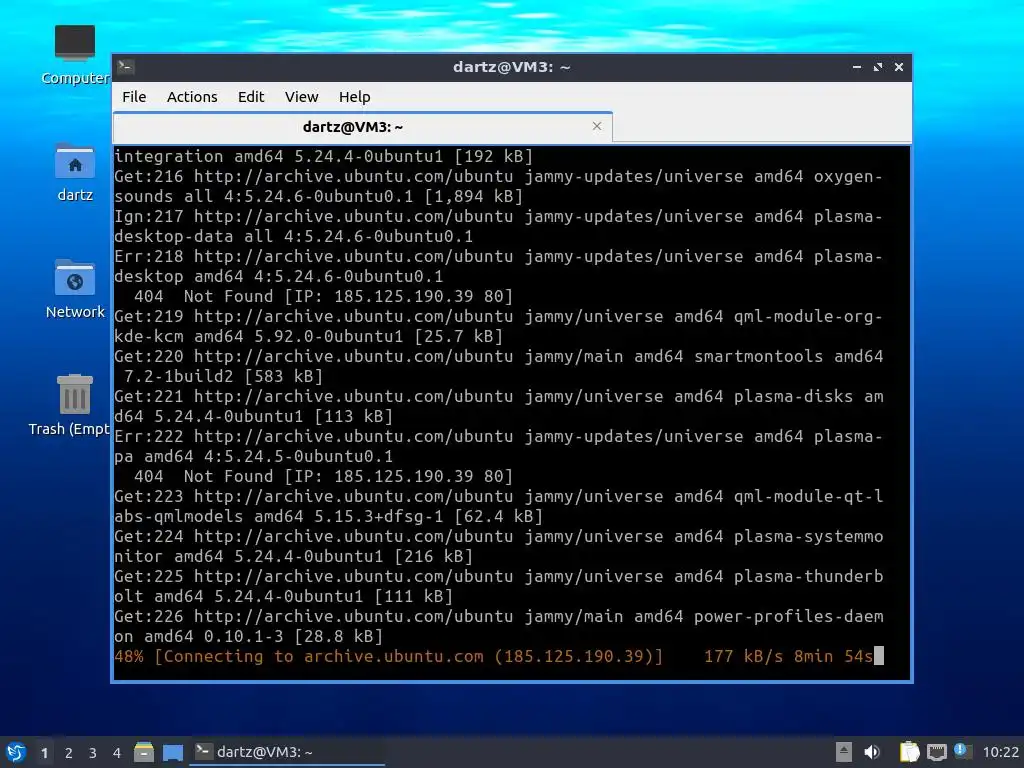Screen dimensions: 1024x768
Task: Open the Help menu
Action: pos(355,97)
